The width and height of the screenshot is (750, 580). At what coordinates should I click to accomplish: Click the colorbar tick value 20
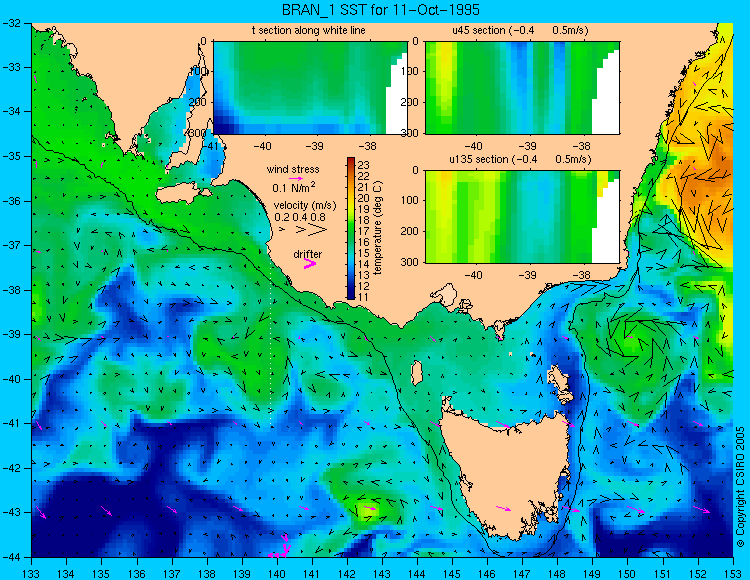(364, 198)
